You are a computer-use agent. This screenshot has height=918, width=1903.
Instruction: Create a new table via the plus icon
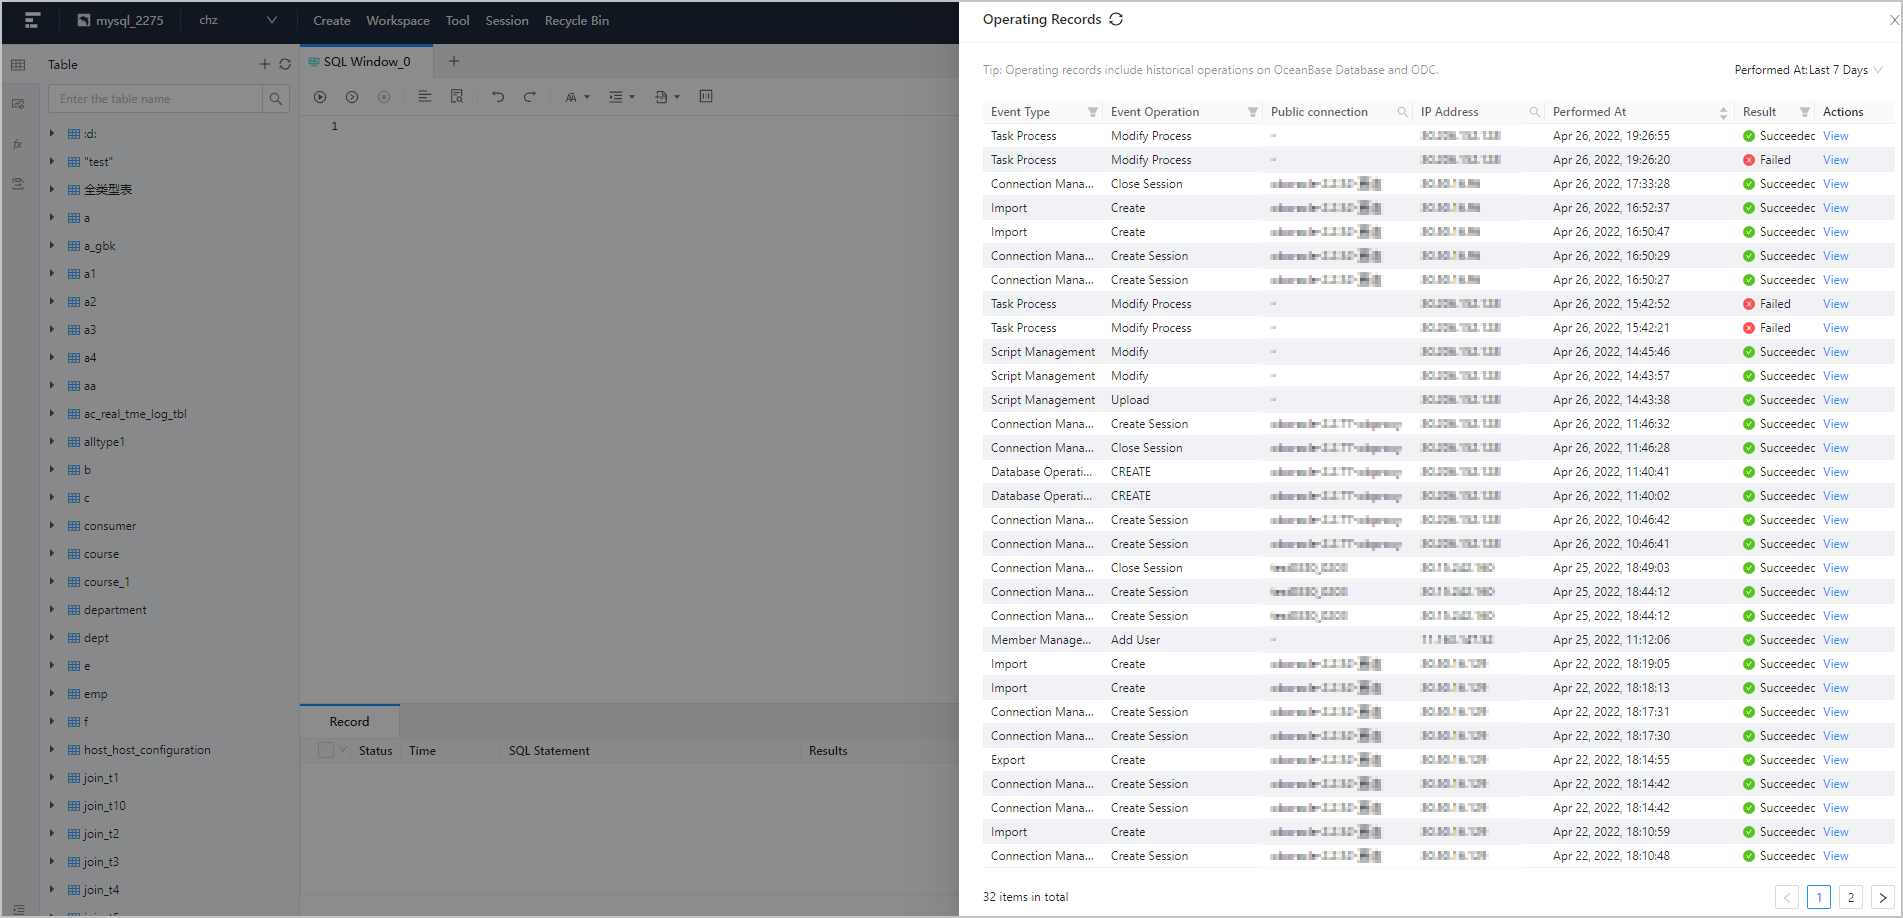pyautogui.click(x=264, y=64)
